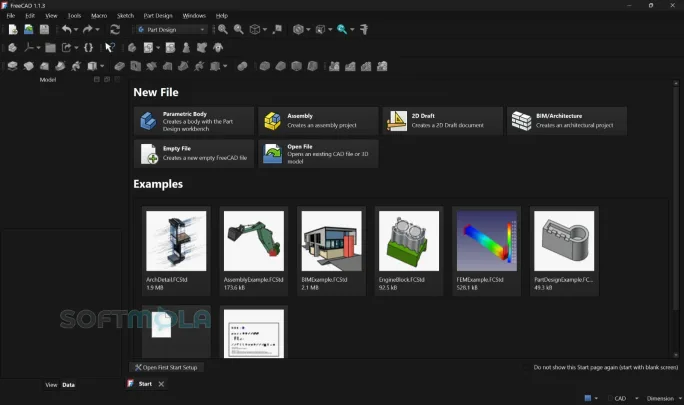Select the Fillet tool icon
This screenshot has width=684, height=405.
[264, 66]
